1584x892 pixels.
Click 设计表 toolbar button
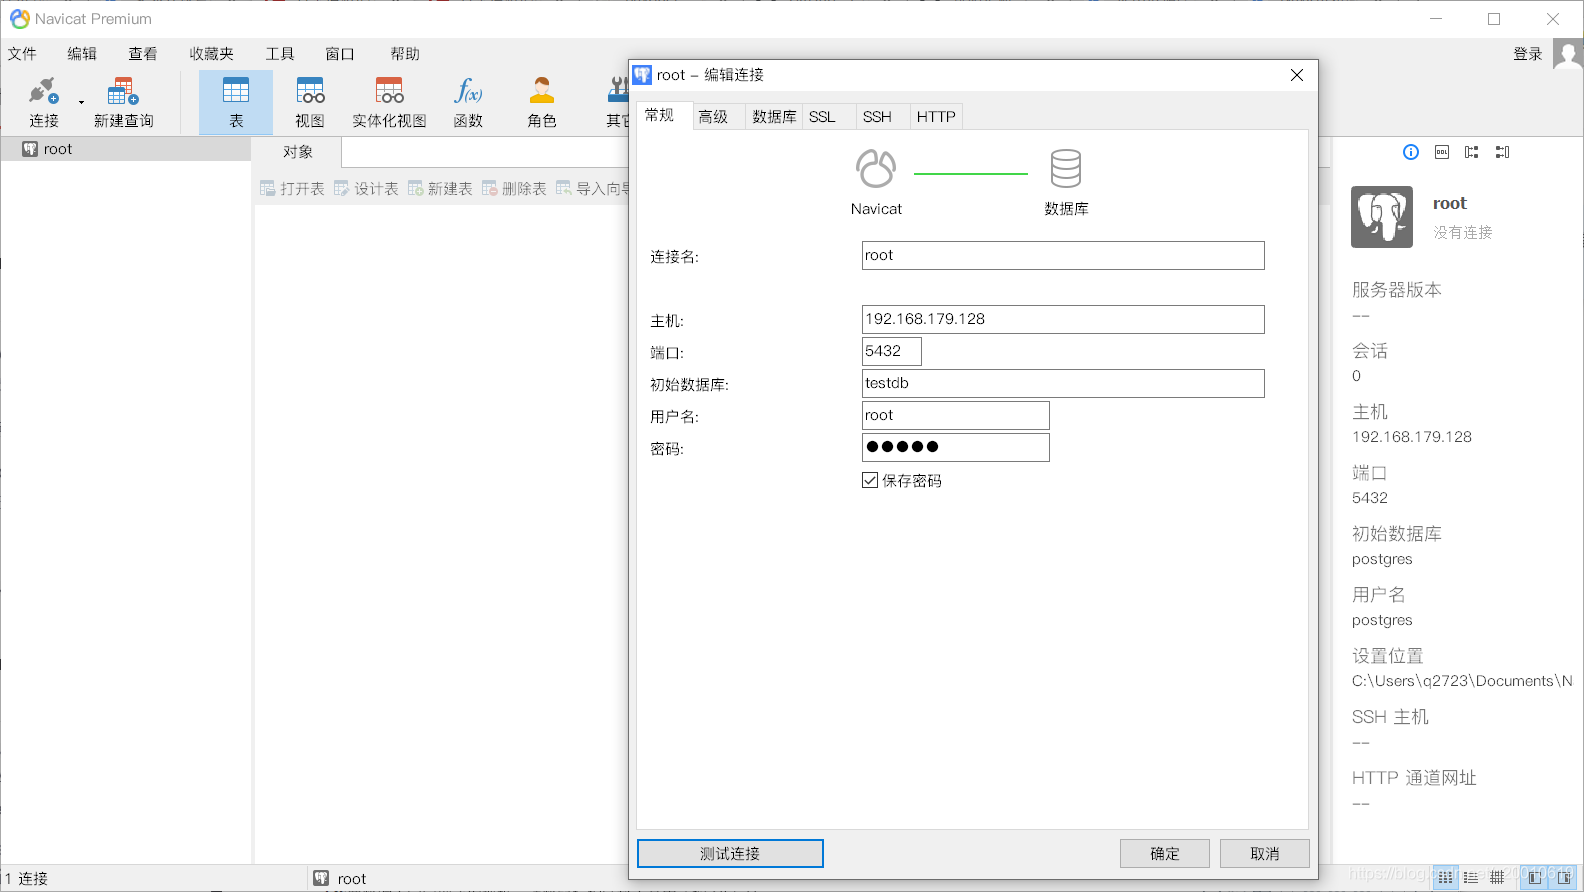[x=366, y=188]
